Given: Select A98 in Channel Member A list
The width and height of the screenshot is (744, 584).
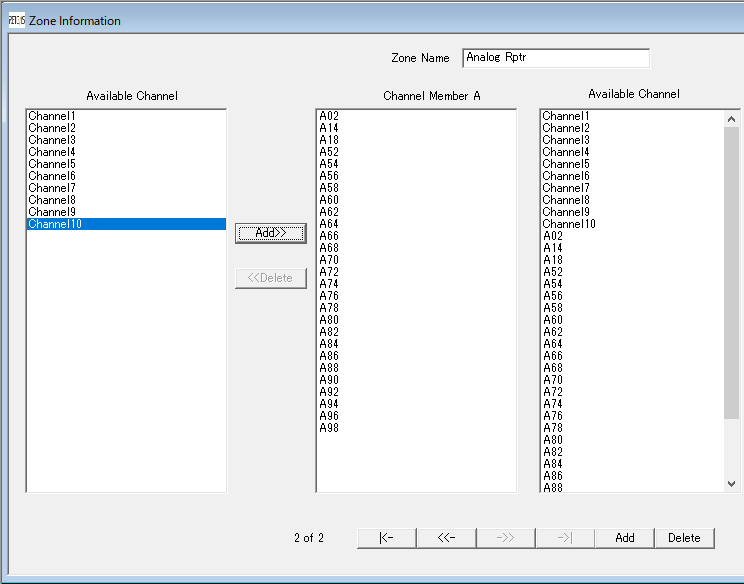Looking at the screenshot, I should pyautogui.click(x=329, y=428).
